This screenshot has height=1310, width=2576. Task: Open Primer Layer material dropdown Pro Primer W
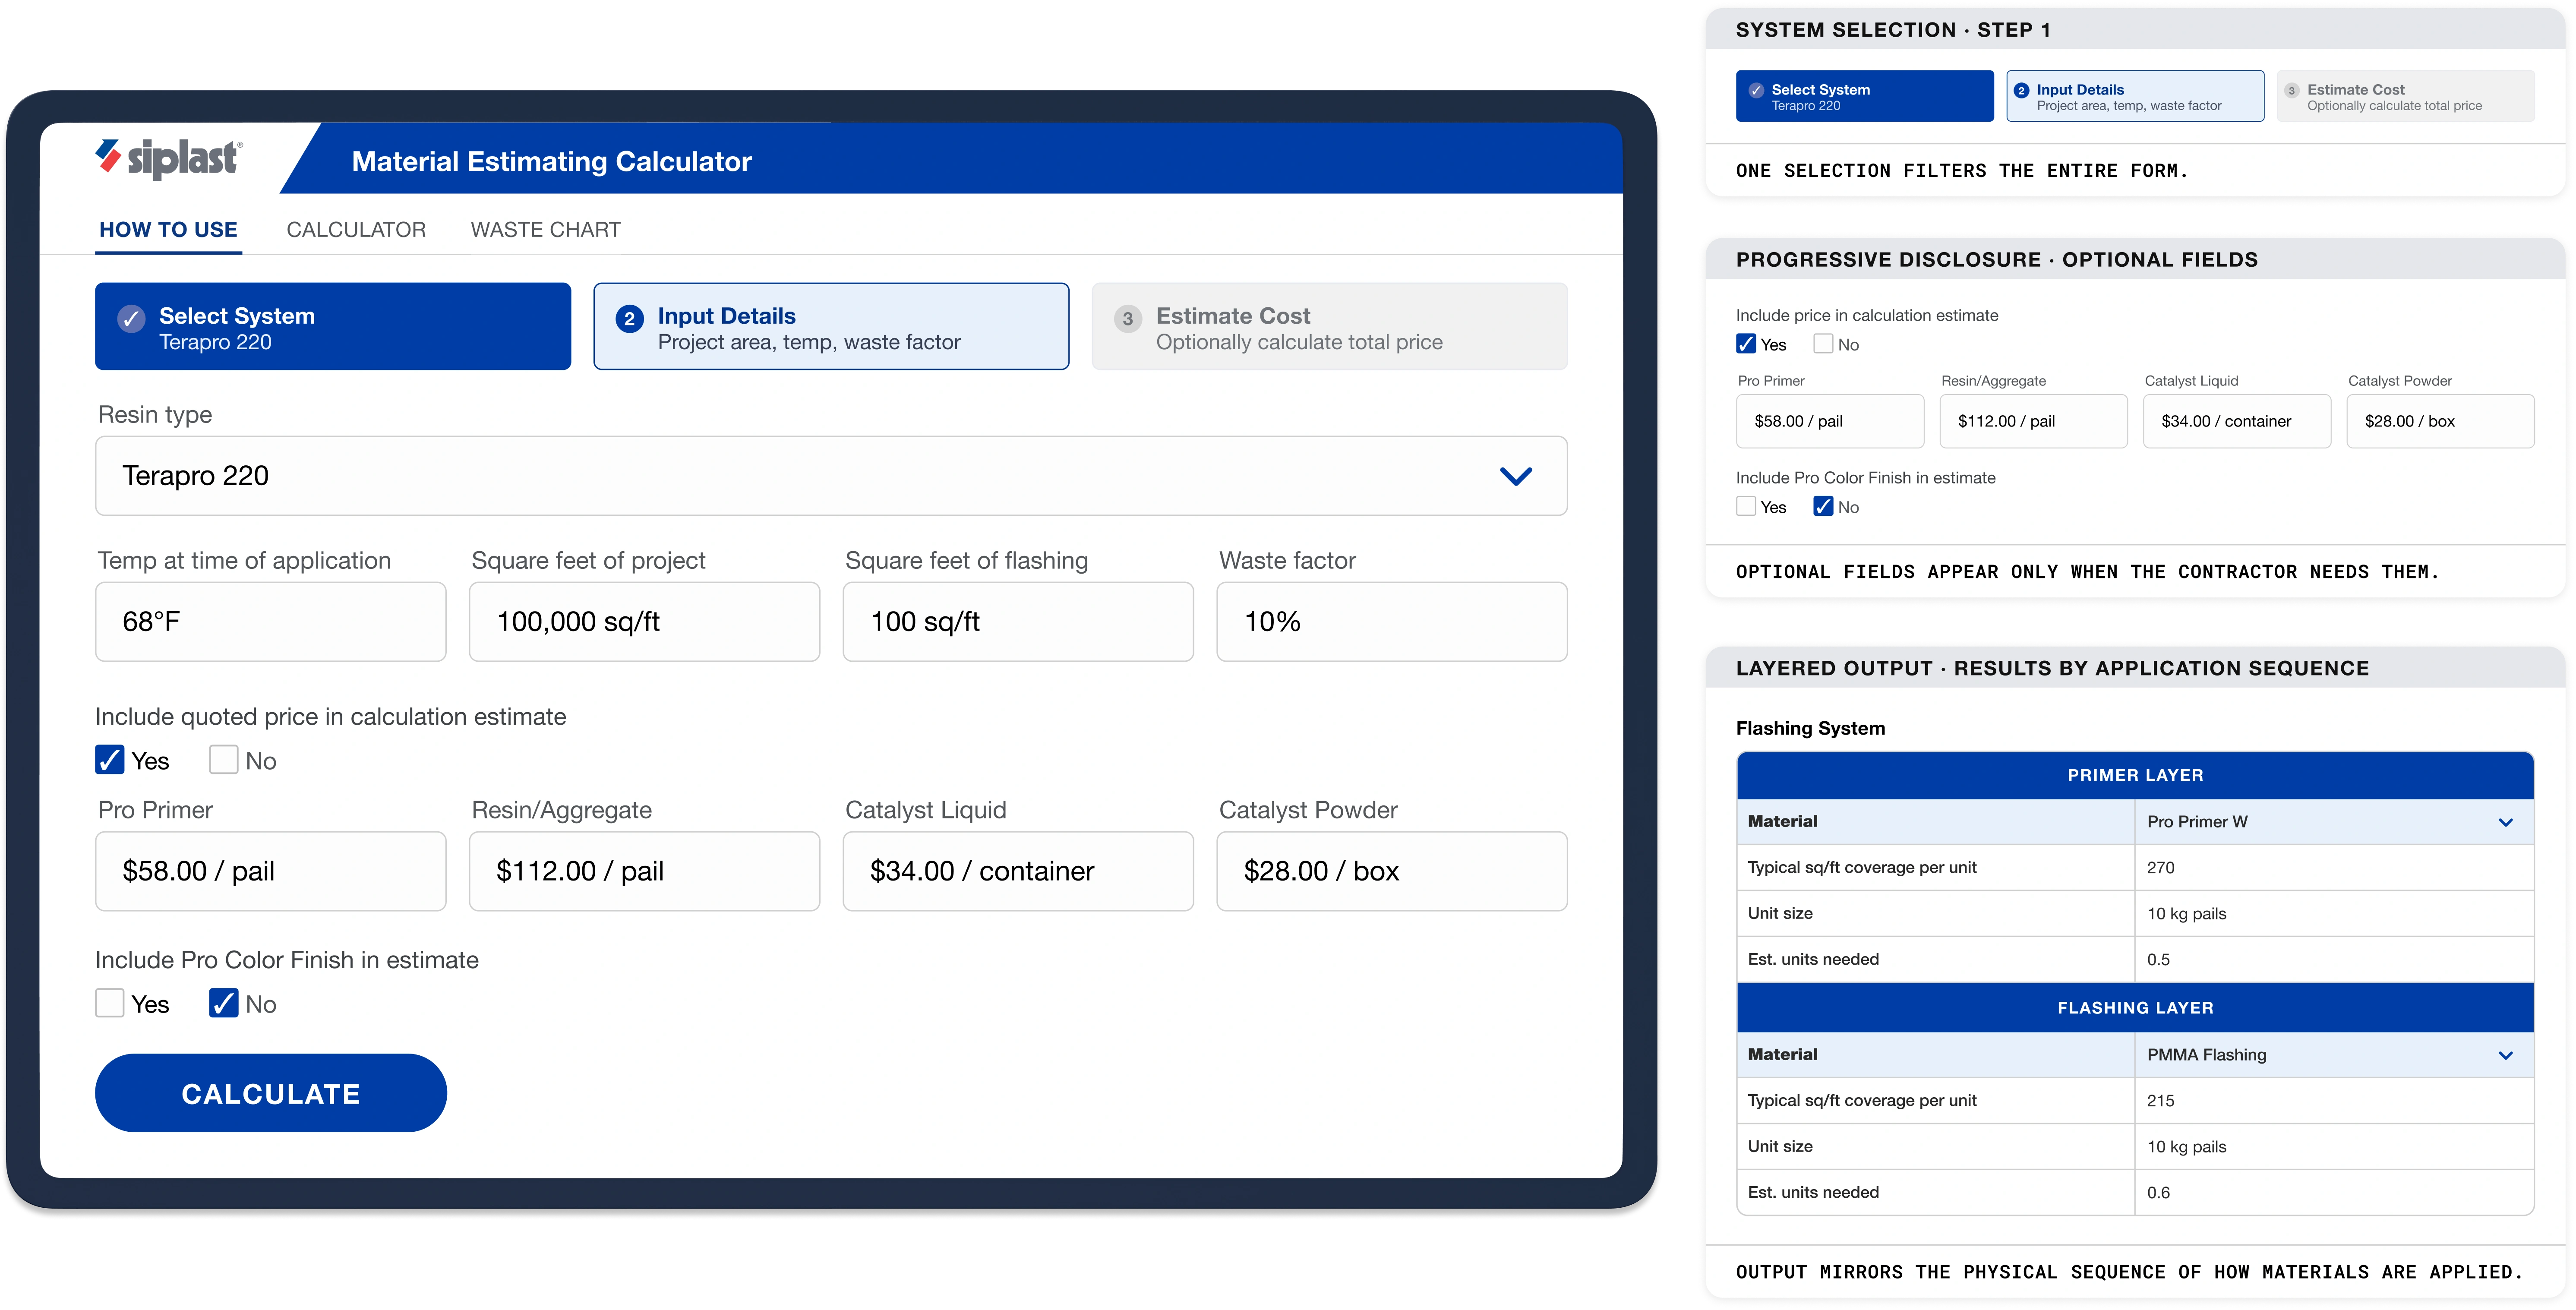pos(2334,822)
